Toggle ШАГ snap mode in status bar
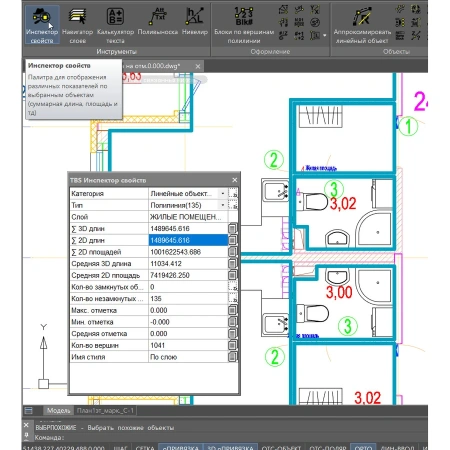Screen dimensions: 450x450 click(x=121, y=447)
